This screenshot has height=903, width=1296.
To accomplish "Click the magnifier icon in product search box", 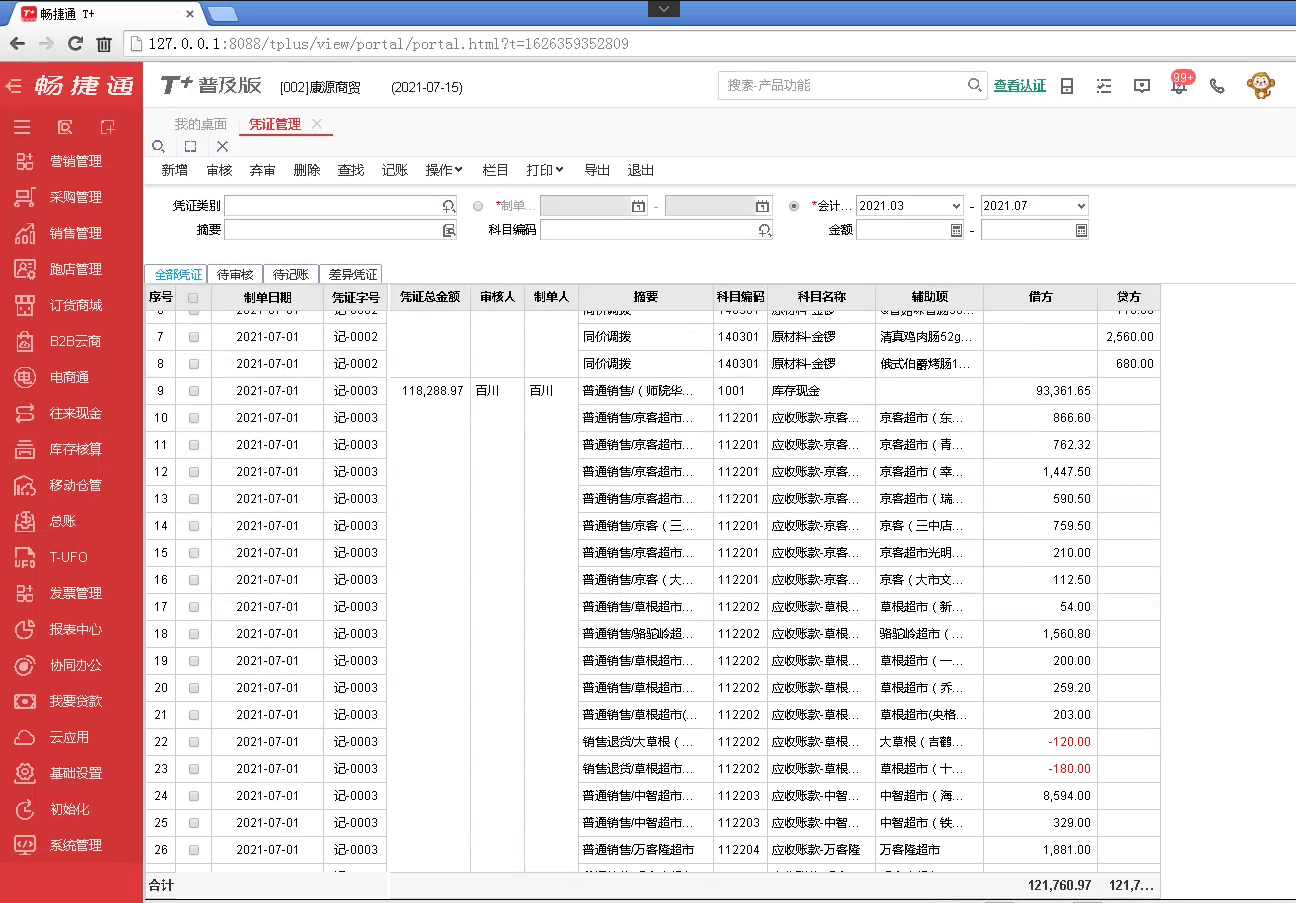I will (x=975, y=85).
